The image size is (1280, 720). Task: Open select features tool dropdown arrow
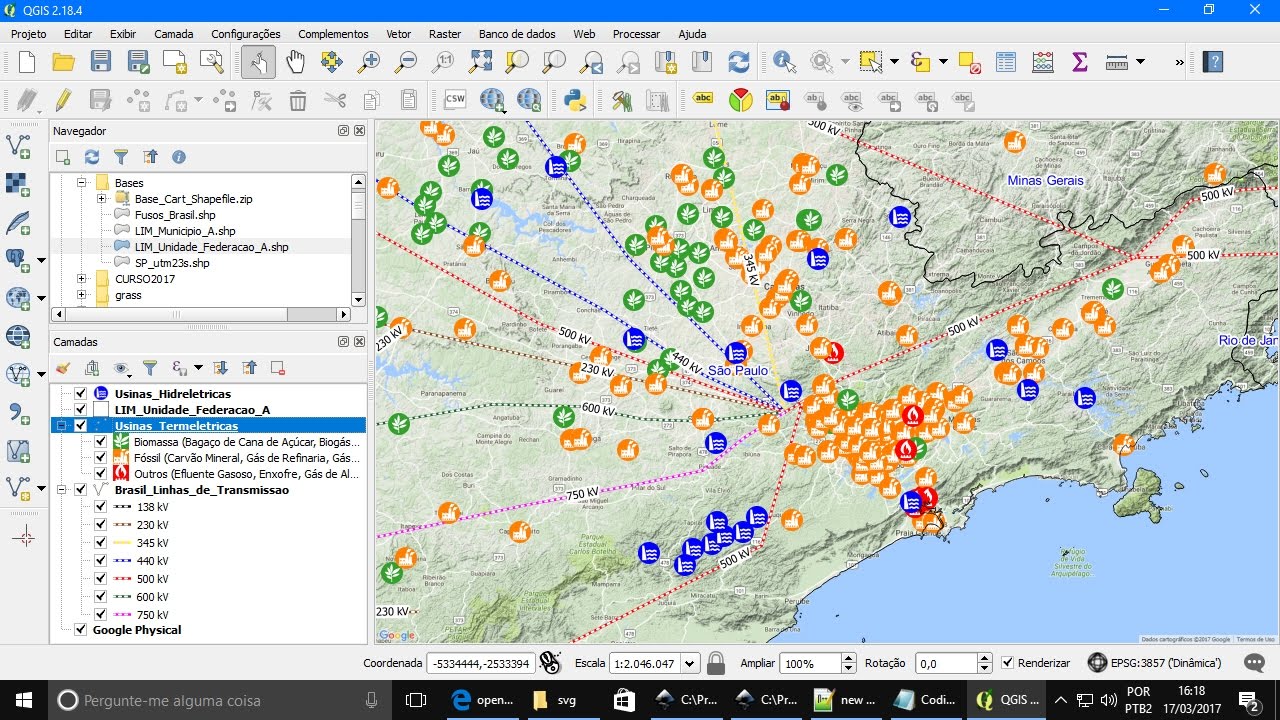coord(893,62)
